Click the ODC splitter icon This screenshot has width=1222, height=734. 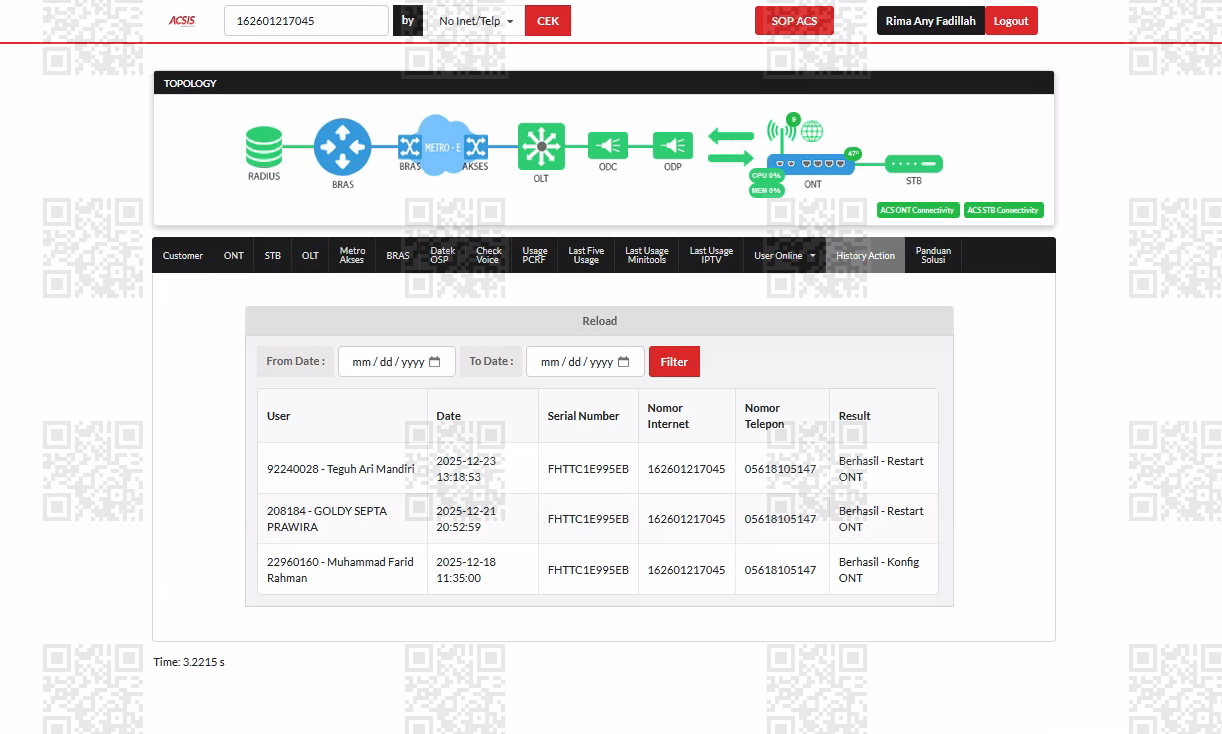click(607, 146)
